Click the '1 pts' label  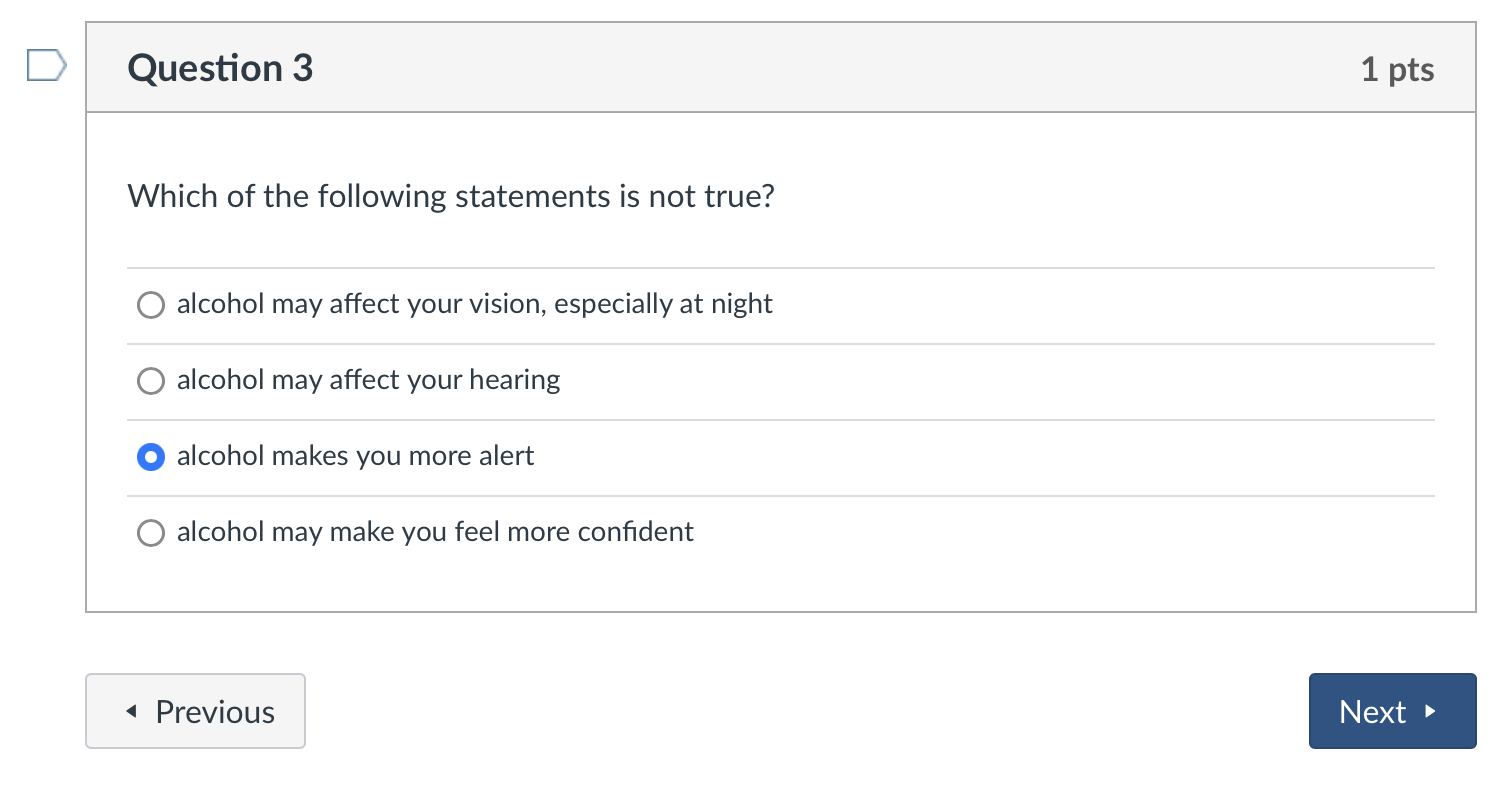click(1398, 69)
